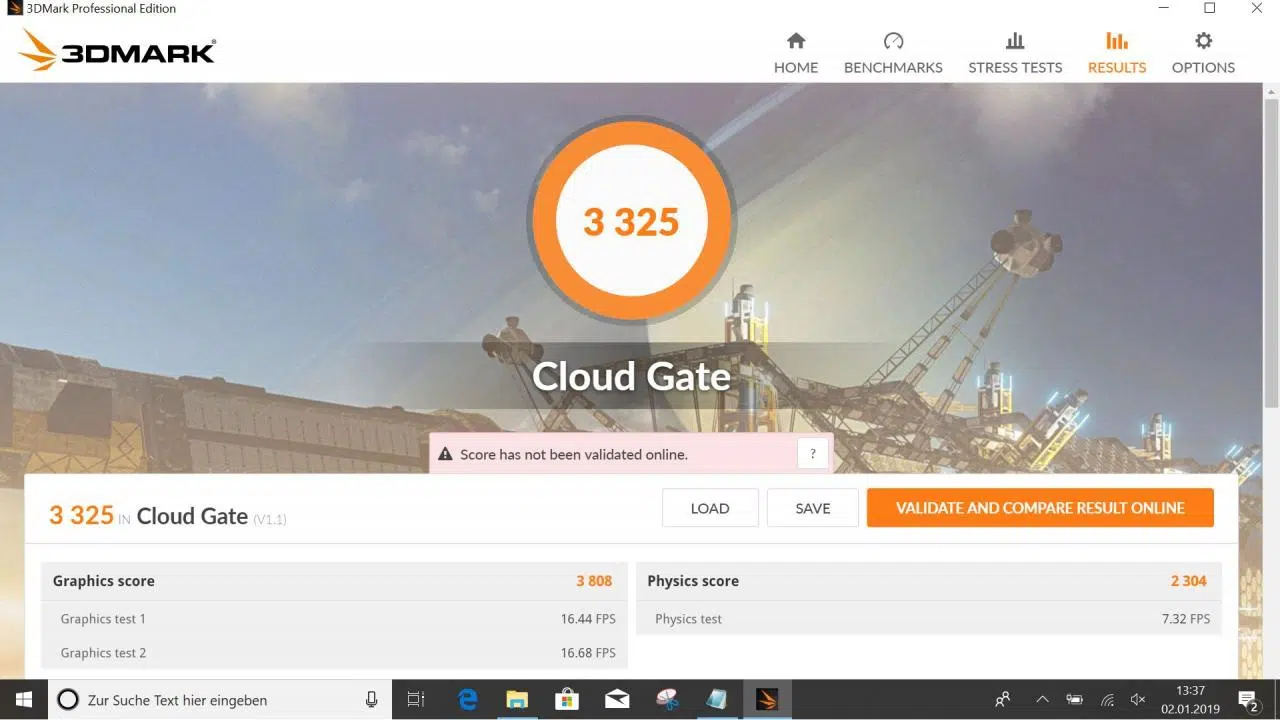Click the 'Score has not been validated online.' text
The width and height of the screenshot is (1280, 720).
tap(574, 454)
